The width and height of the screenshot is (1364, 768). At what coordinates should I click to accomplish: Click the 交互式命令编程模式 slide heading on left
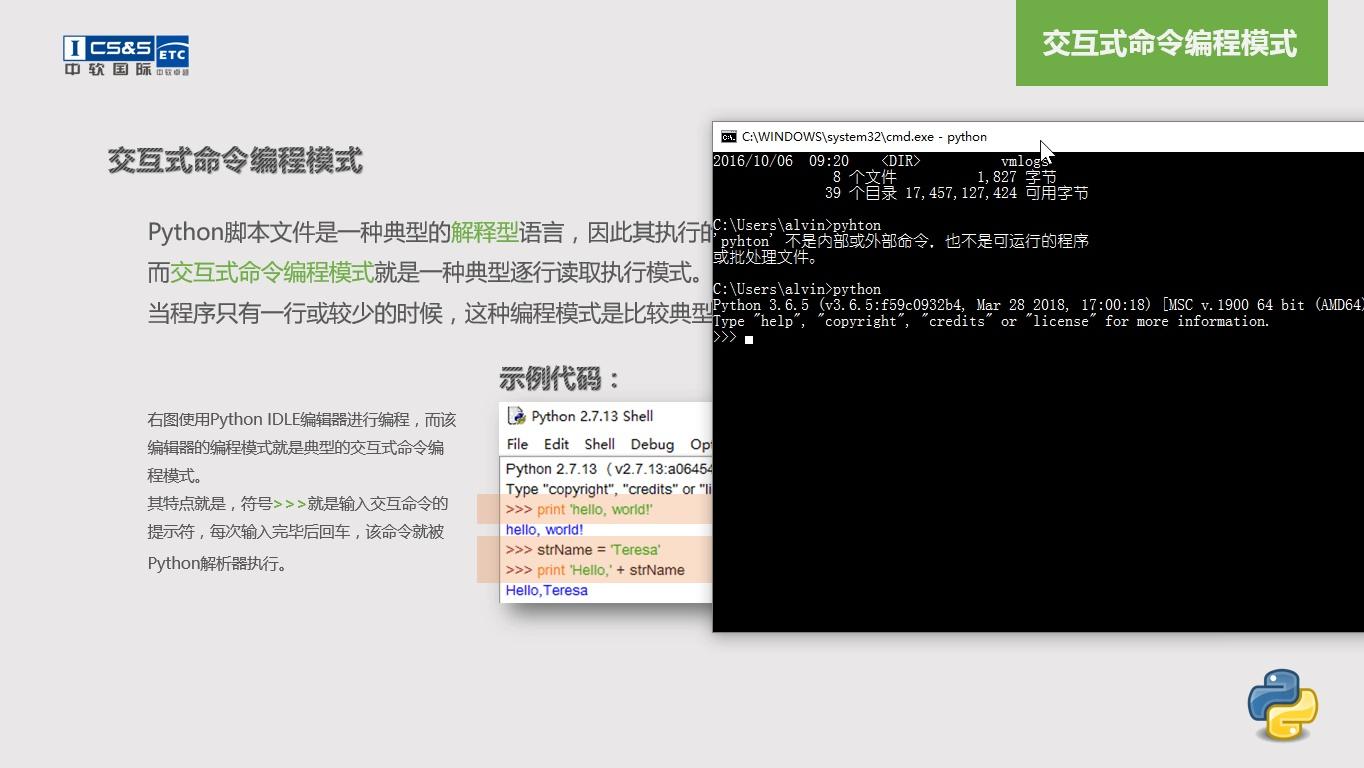(235, 161)
